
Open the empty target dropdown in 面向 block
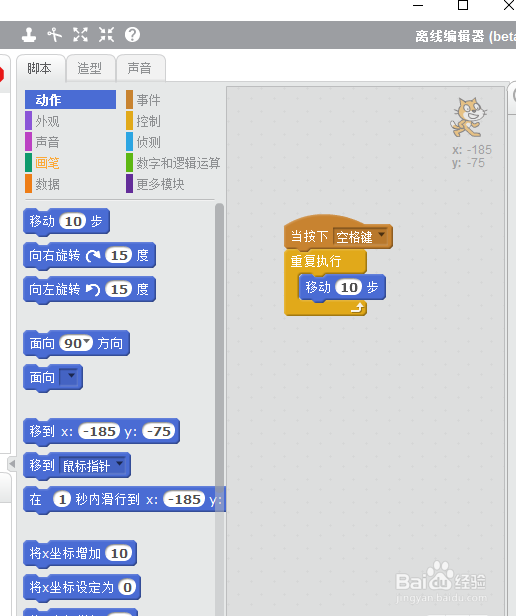click(71, 378)
